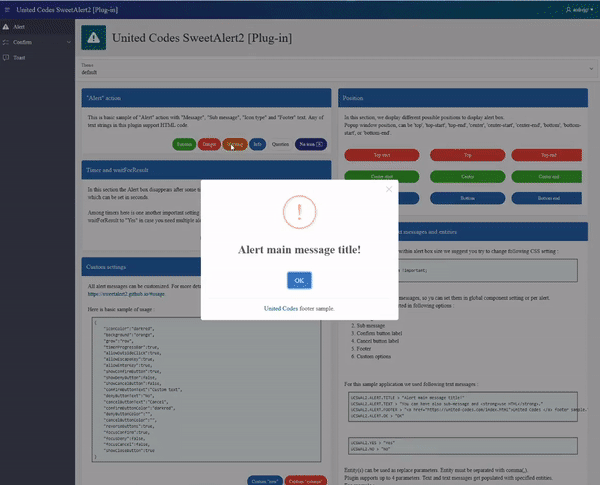Click the red Danger alert button

[209, 144]
